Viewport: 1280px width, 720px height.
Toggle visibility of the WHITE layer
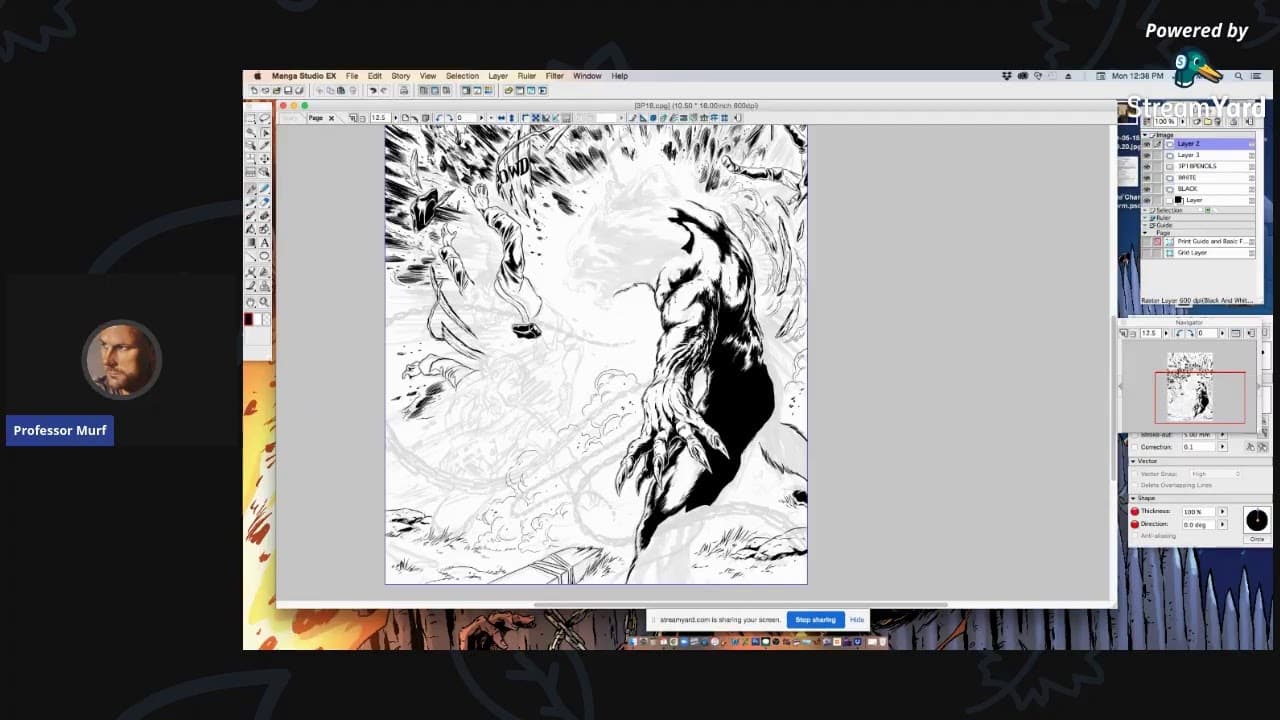click(x=1146, y=178)
